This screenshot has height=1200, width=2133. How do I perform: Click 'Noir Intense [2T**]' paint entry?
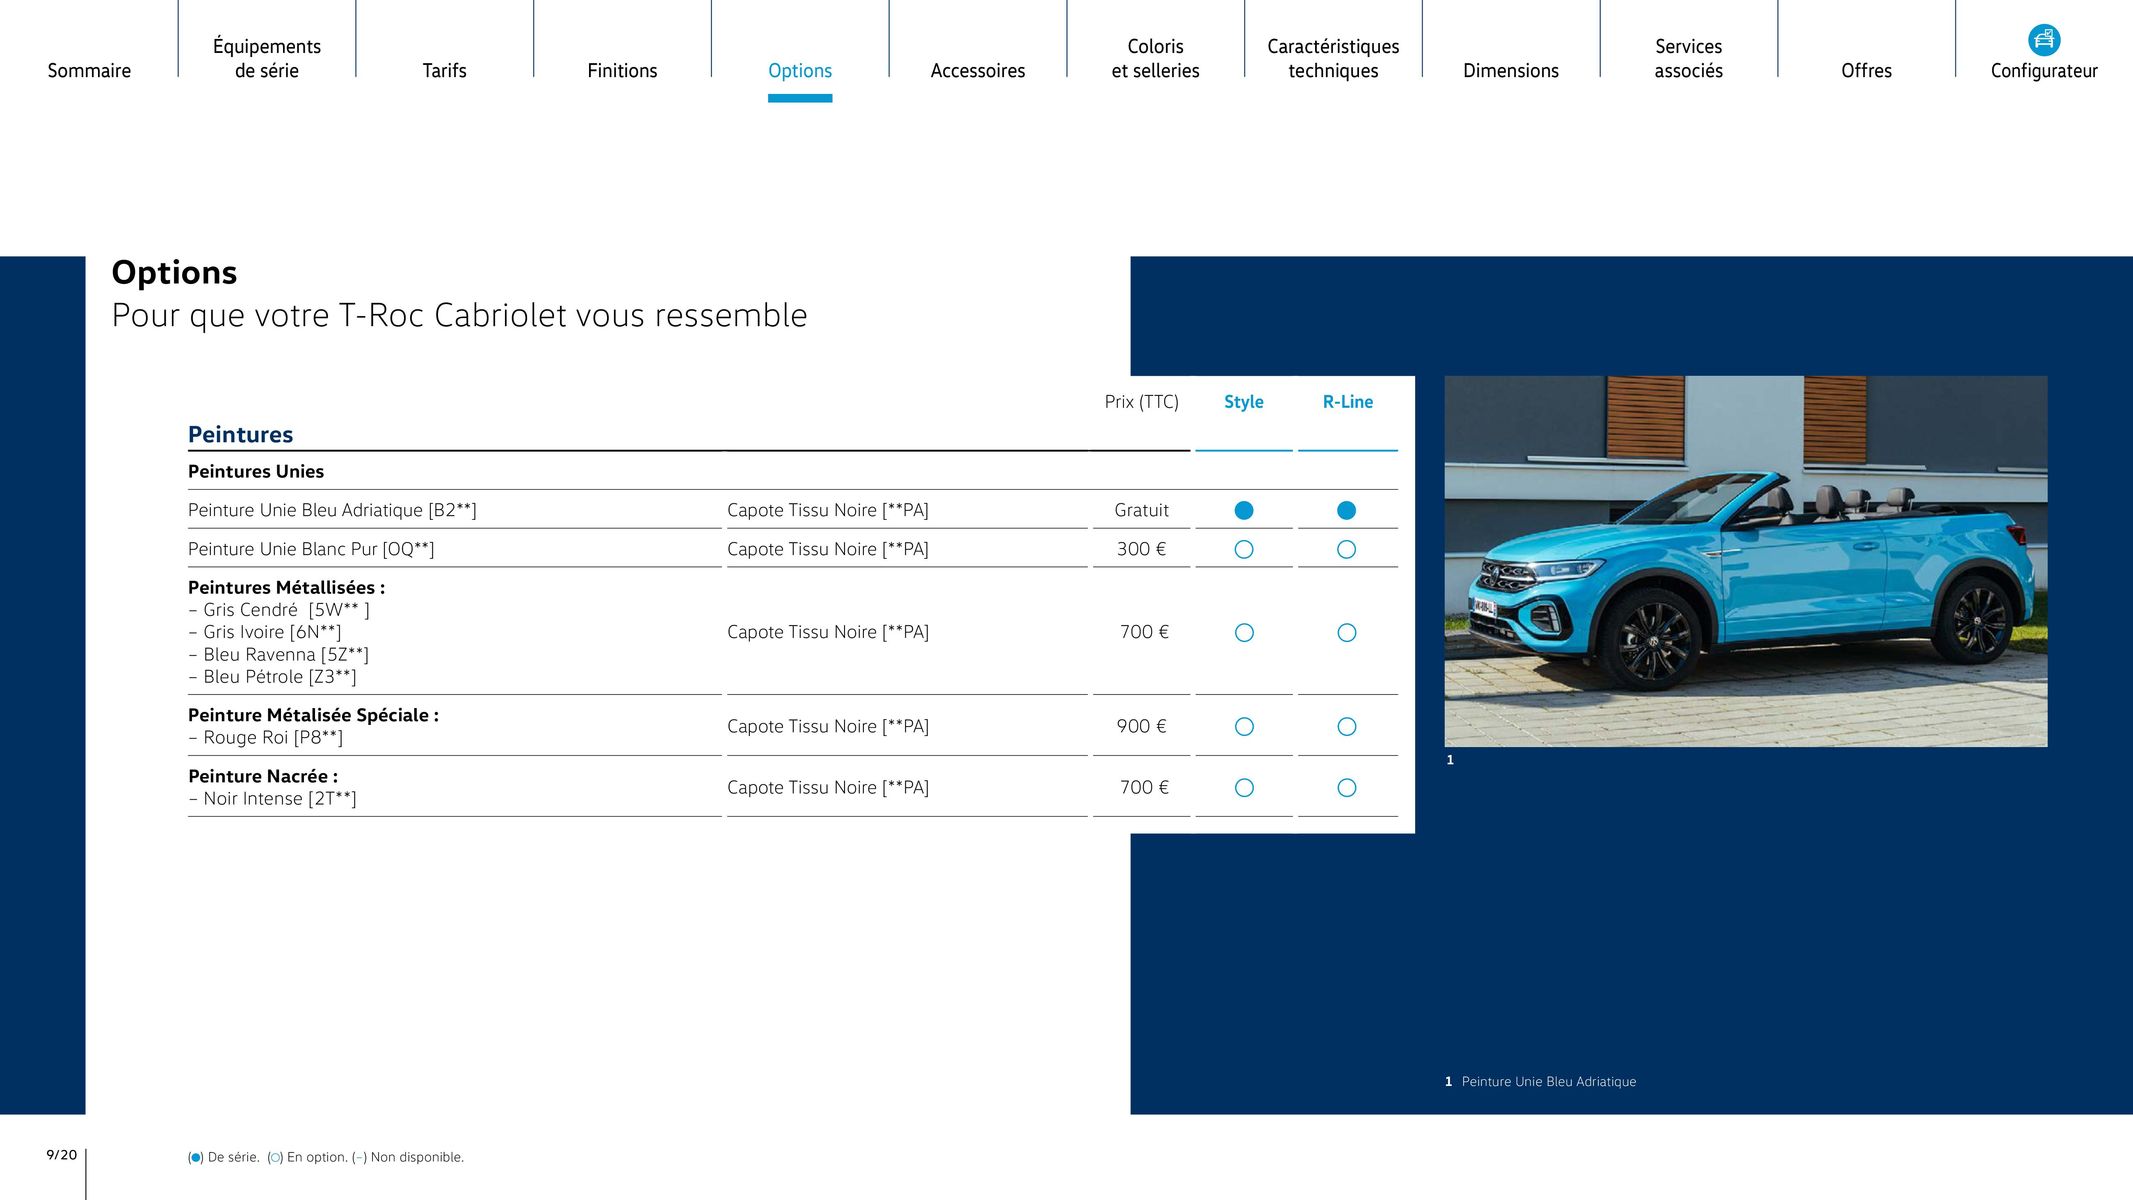(x=273, y=799)
